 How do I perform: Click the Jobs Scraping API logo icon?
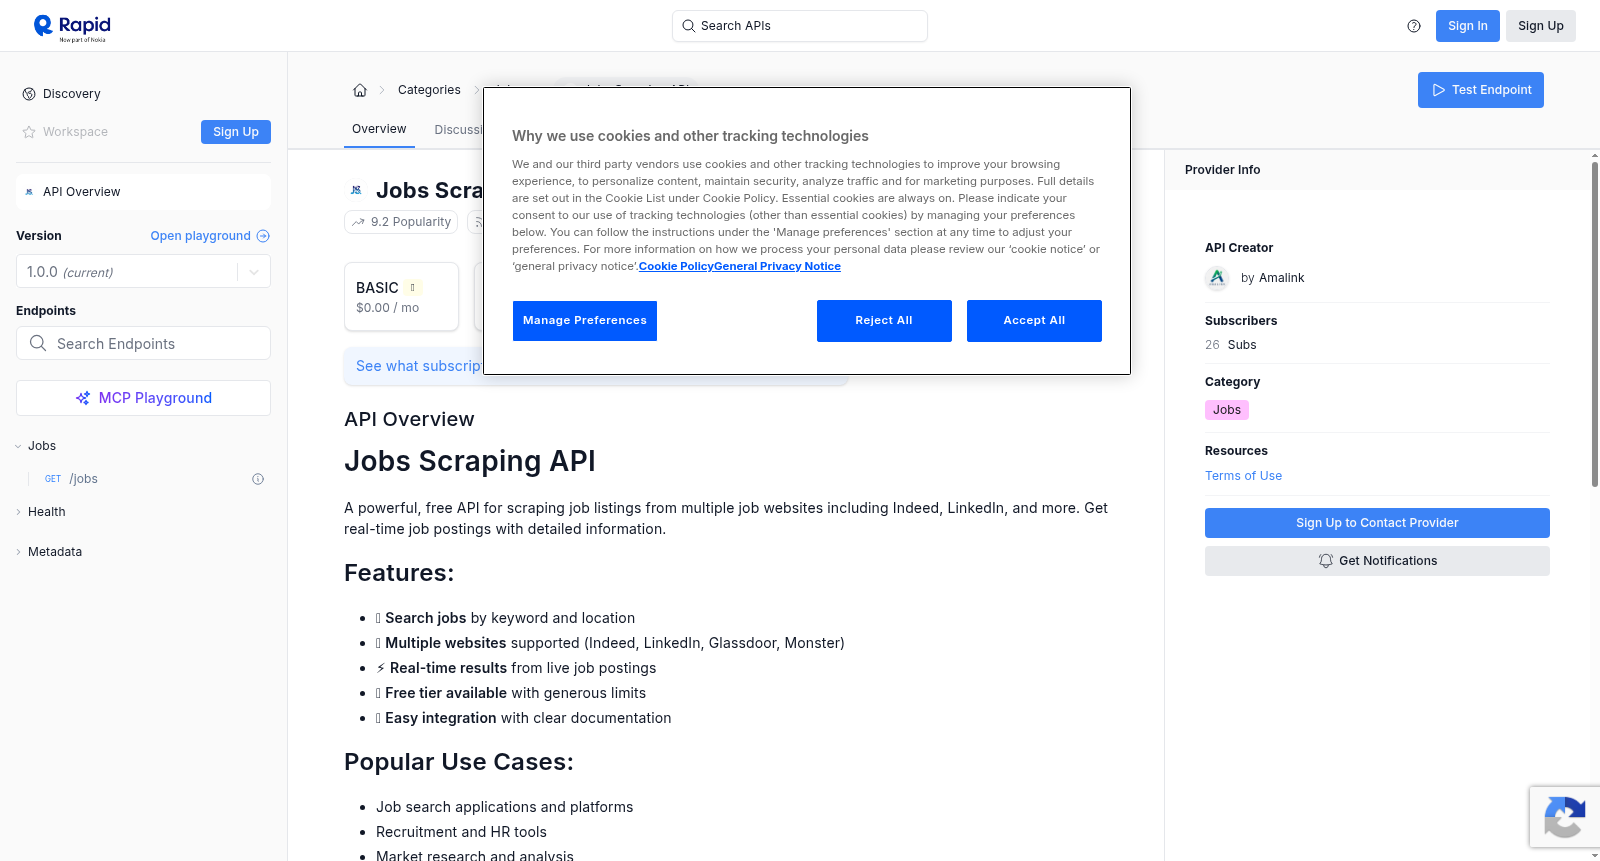356,190
